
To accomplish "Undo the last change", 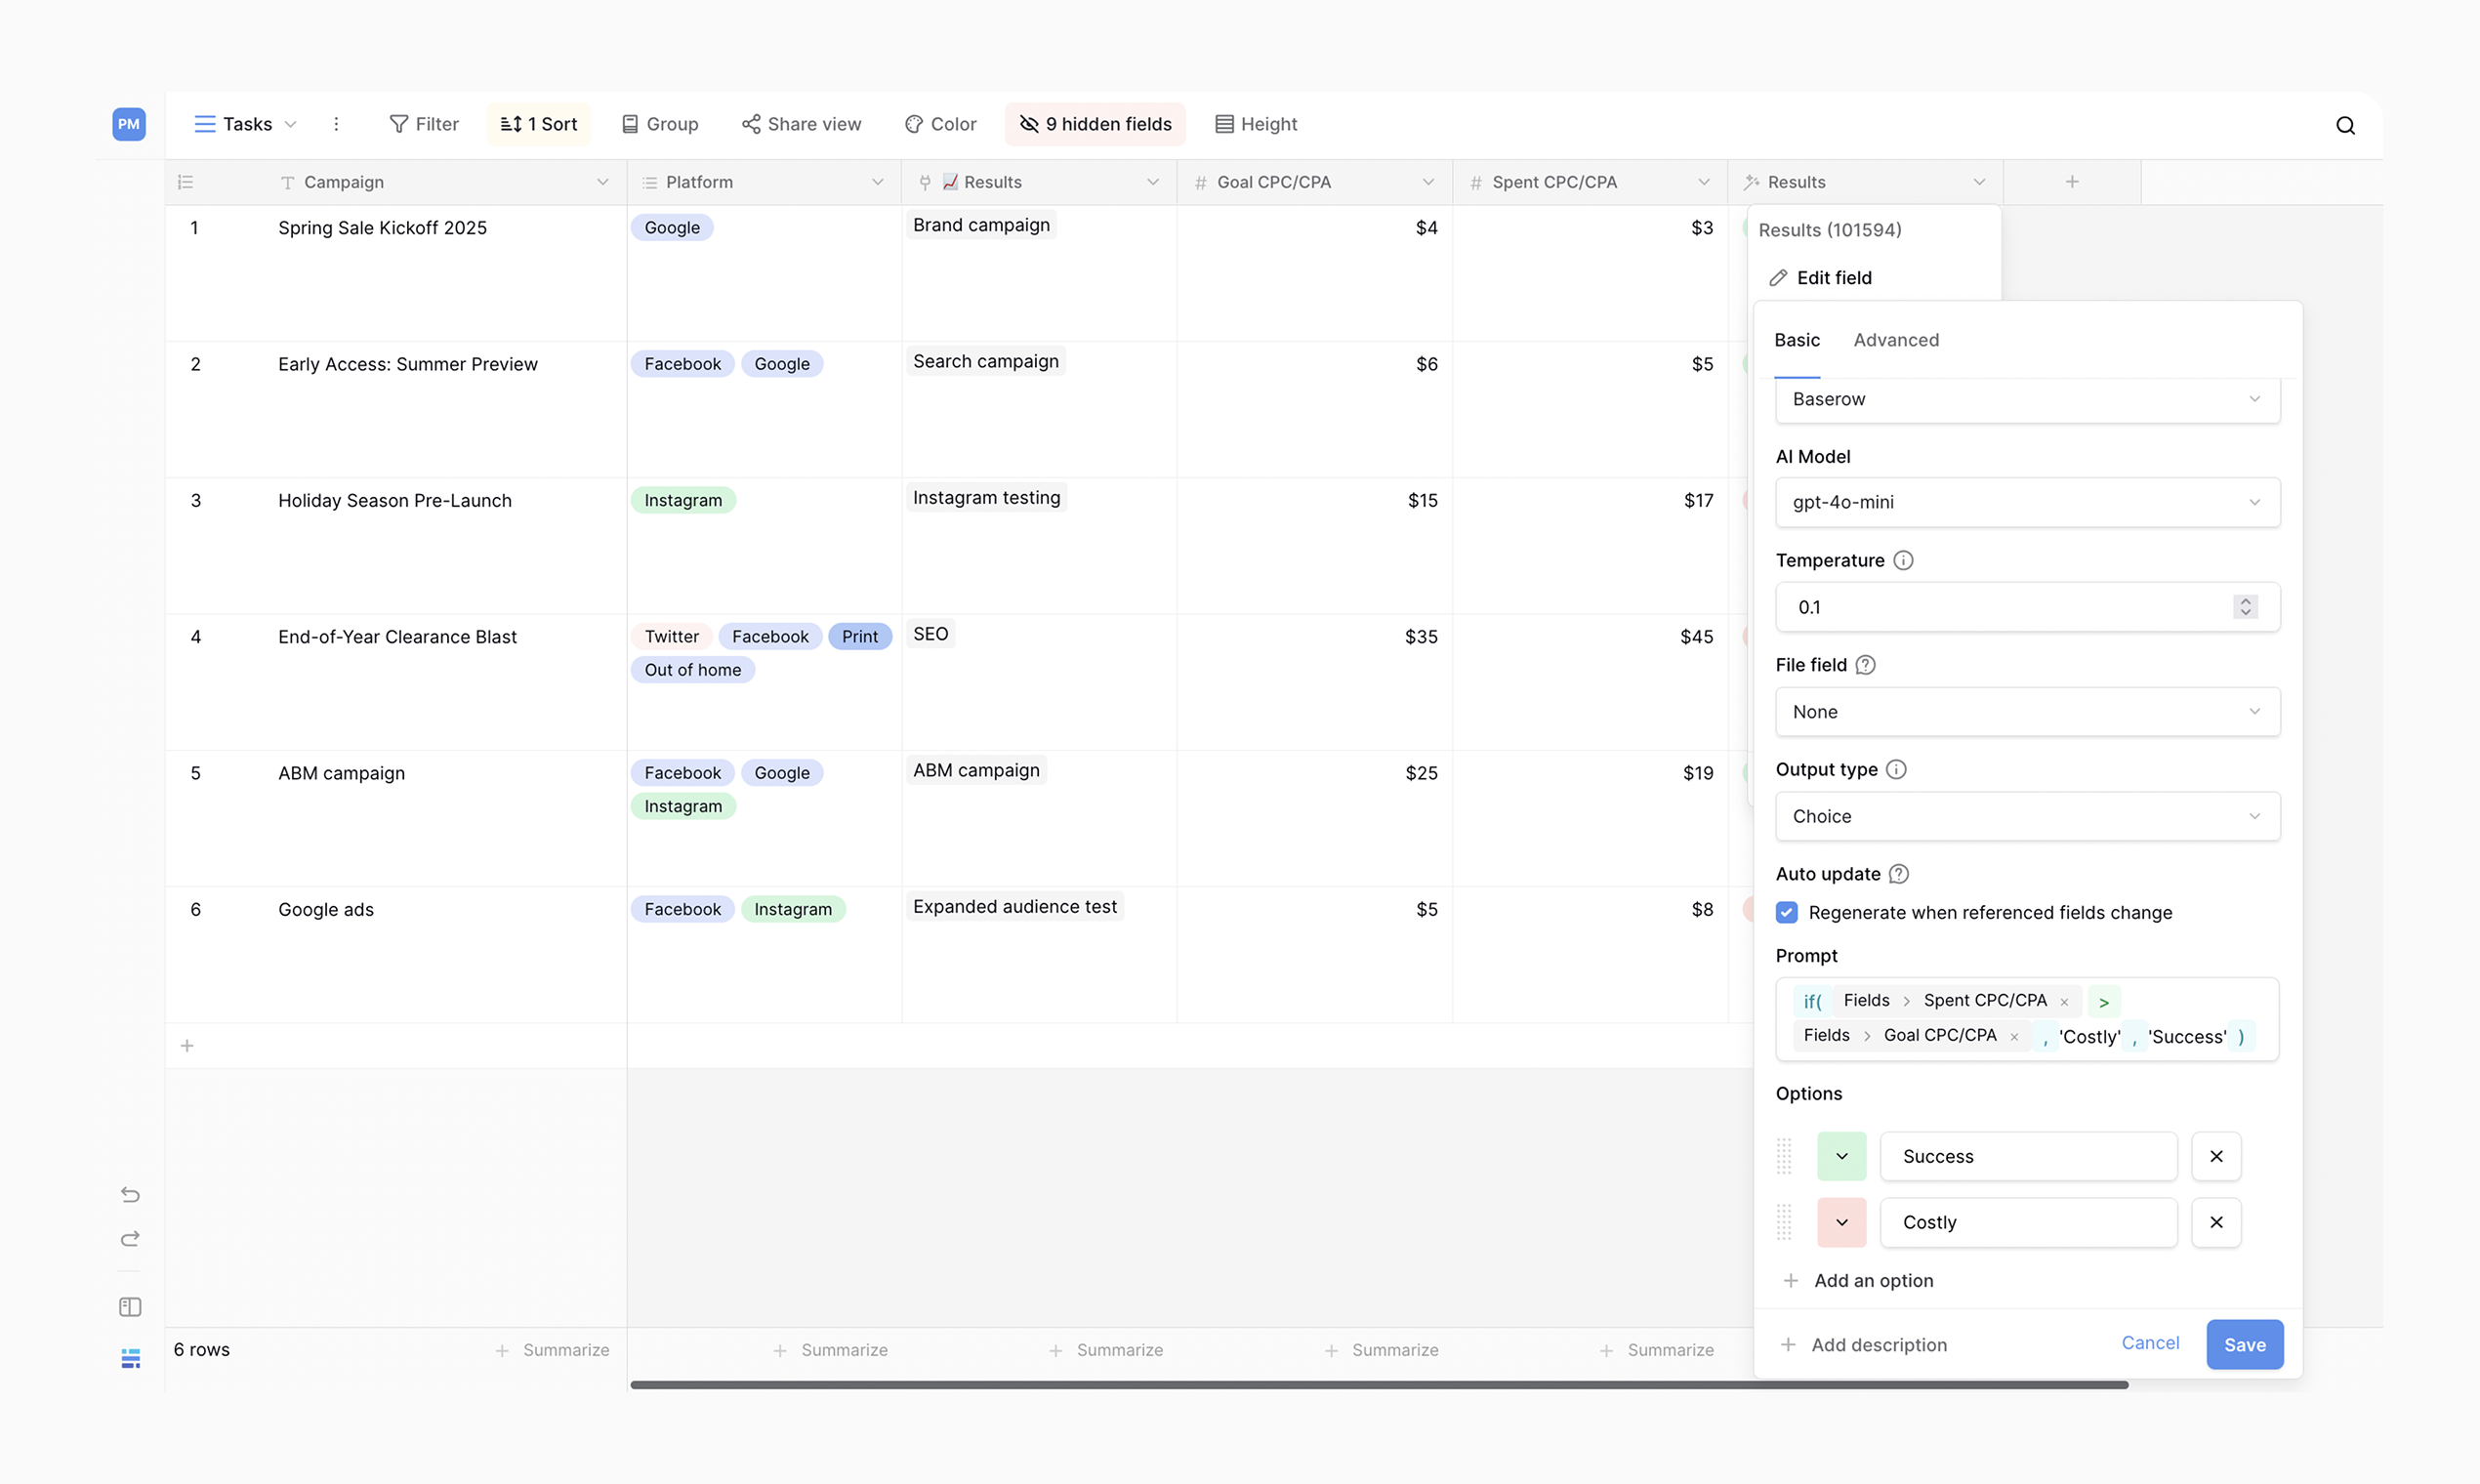I will coord(130,1194).
